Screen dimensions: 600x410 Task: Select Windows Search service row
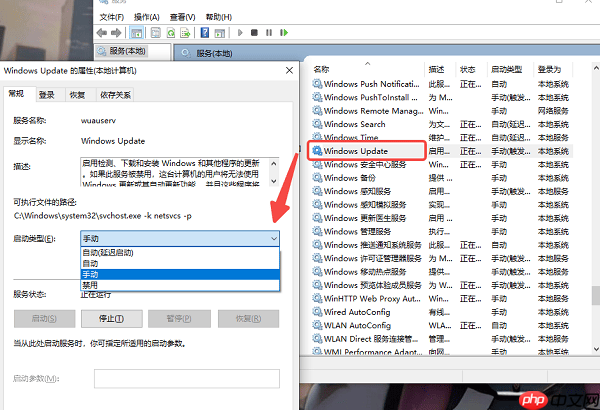[442, 124]
